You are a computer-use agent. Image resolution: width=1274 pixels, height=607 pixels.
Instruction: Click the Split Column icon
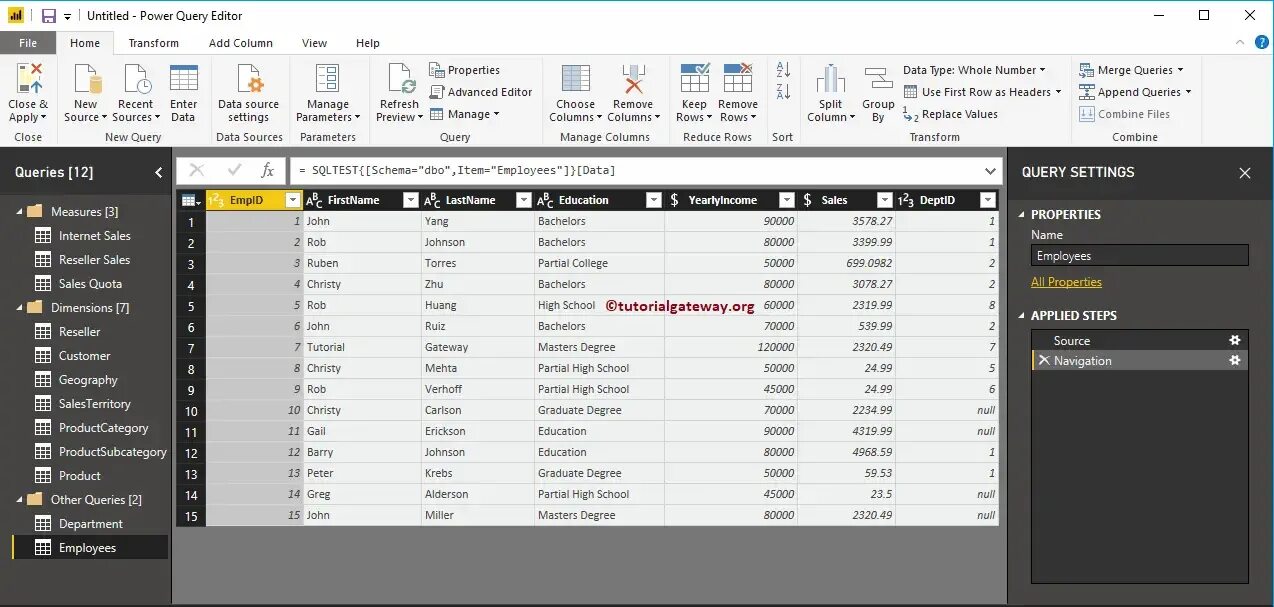(830, 79)
